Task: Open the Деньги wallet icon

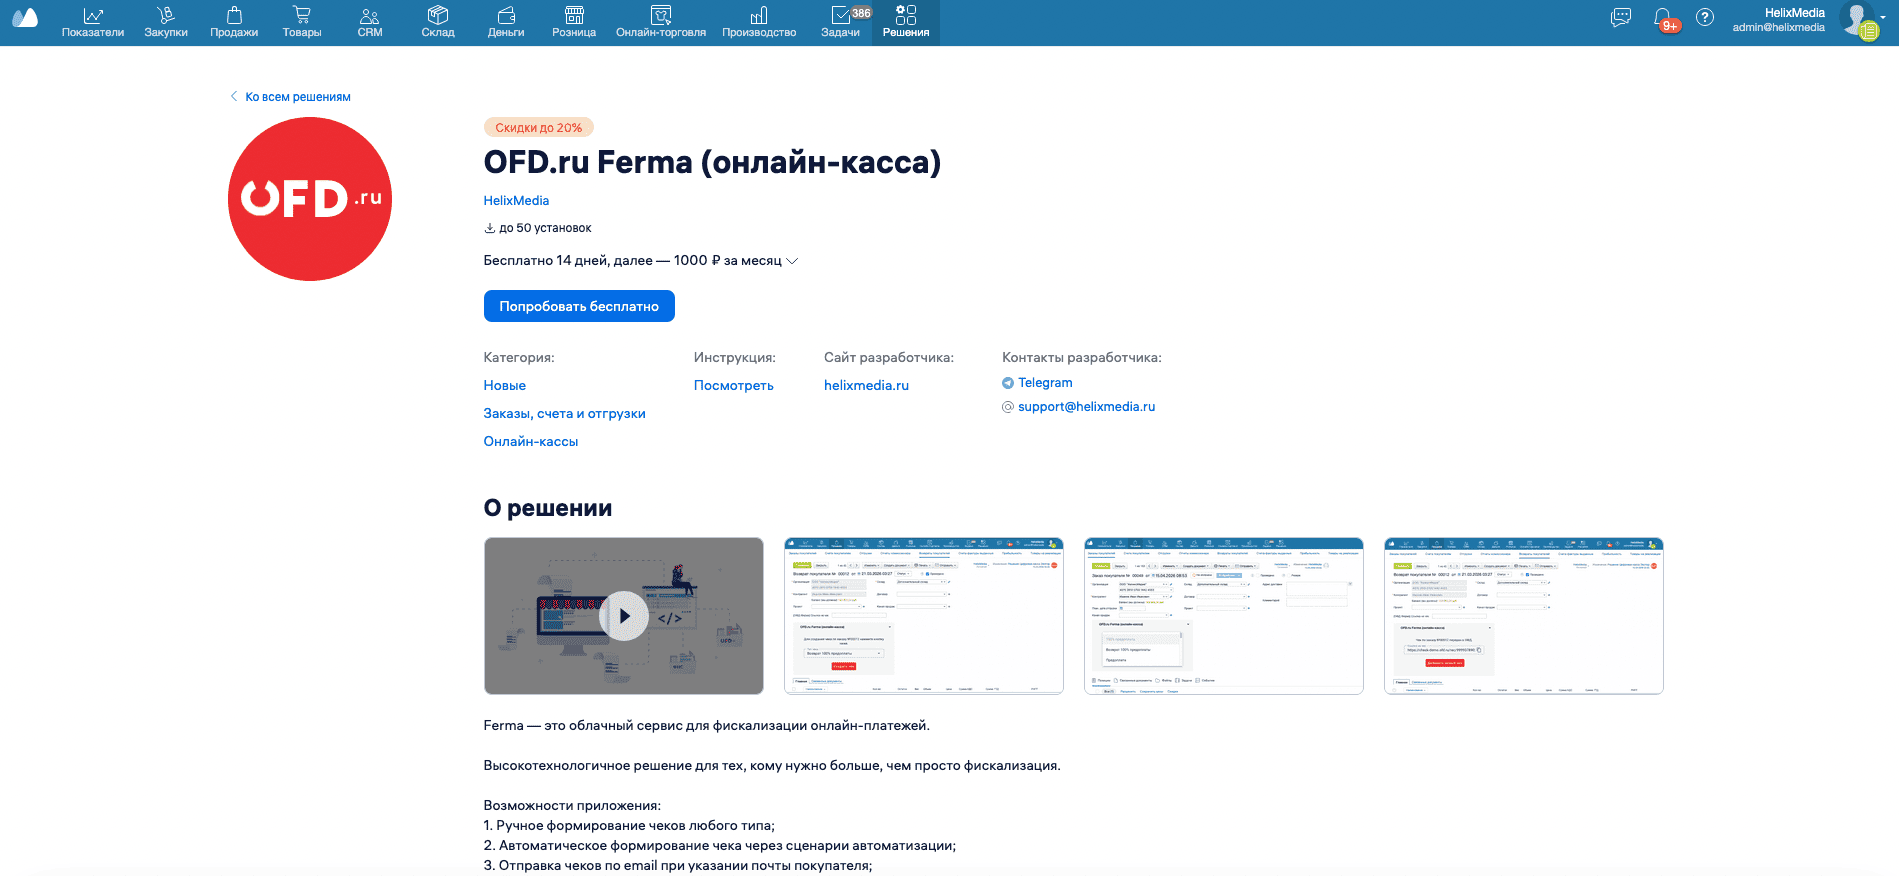Action: click(x=506, y=15)
